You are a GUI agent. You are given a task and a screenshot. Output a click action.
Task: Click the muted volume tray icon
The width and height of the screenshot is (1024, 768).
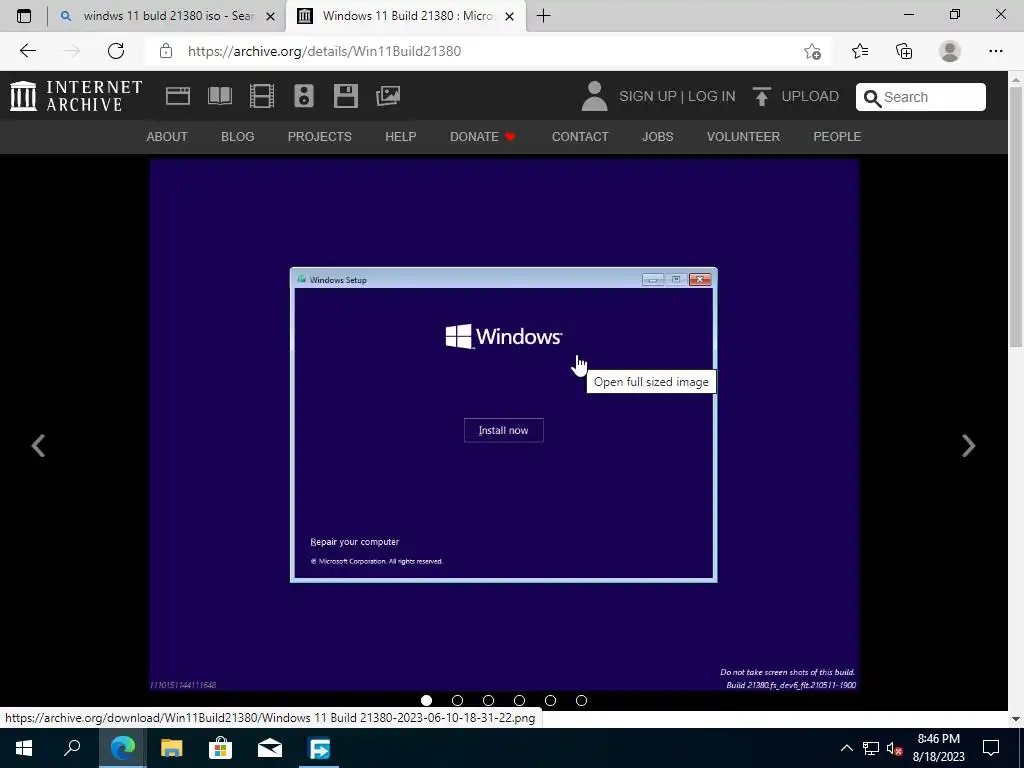[x=894, y=748]
